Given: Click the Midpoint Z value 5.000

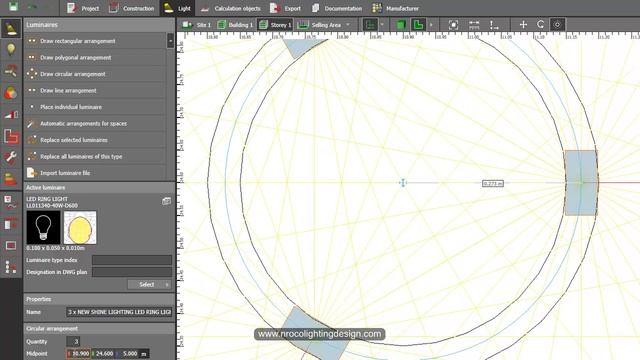Looking at the screenshot, I should coord(127,354).
